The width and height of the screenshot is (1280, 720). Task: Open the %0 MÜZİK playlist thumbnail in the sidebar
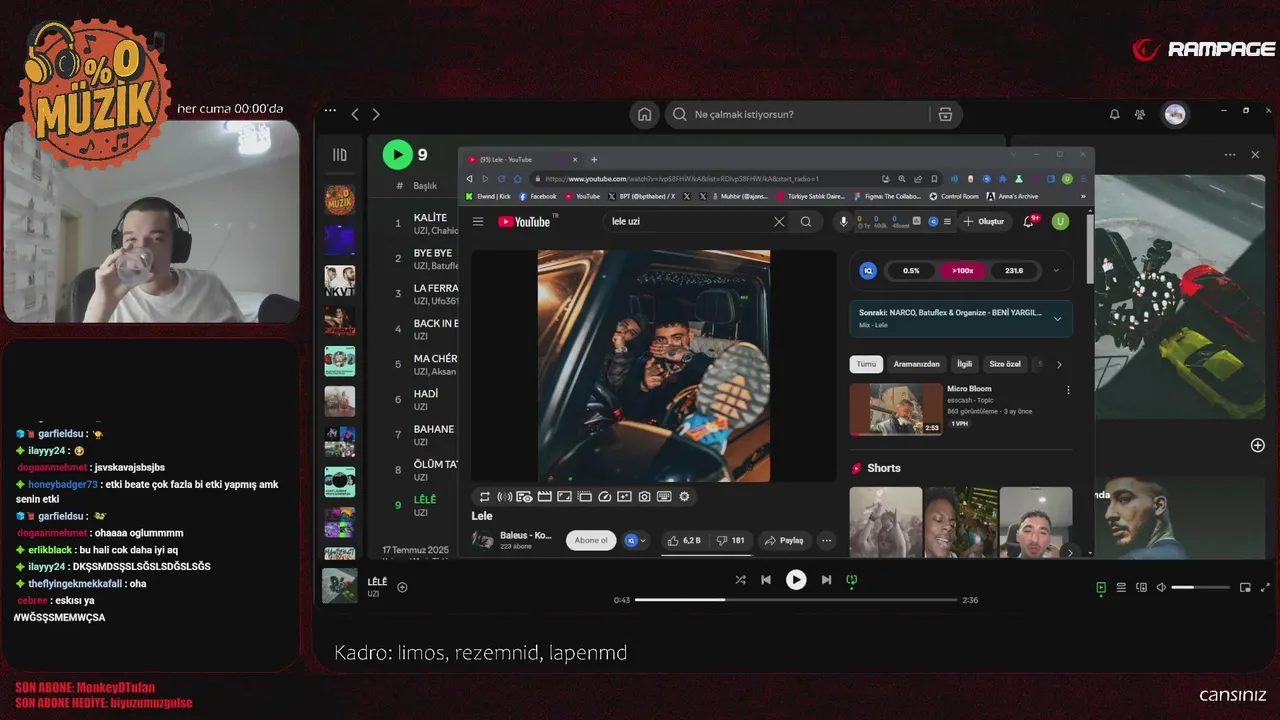pyautogui.click(x=340, y=199)
